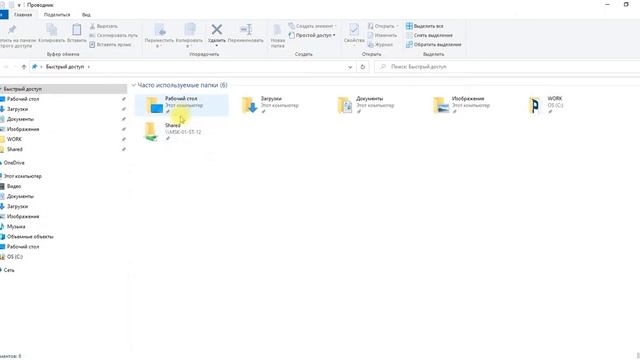Screen dimensions: 640x360
Task: Switch to the Поделиться ribbon tab
Action: click(x=57, y=15)
